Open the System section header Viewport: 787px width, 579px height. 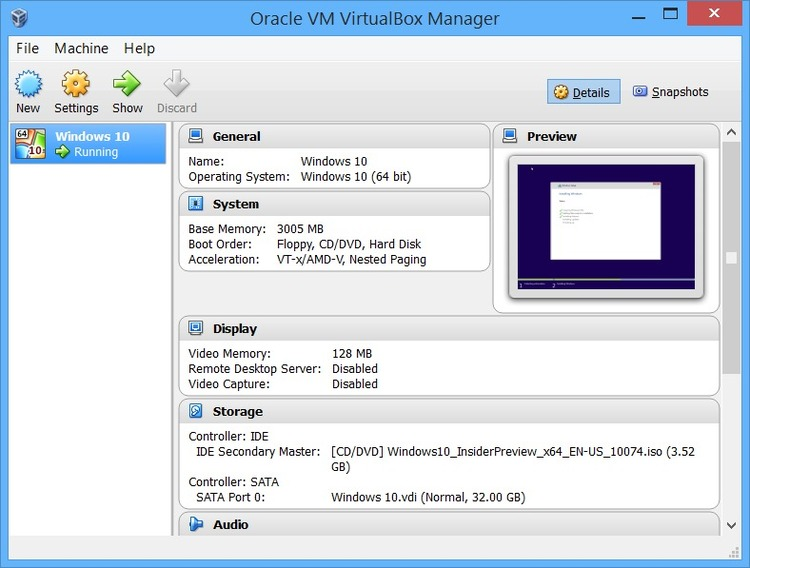click(334, 204)
